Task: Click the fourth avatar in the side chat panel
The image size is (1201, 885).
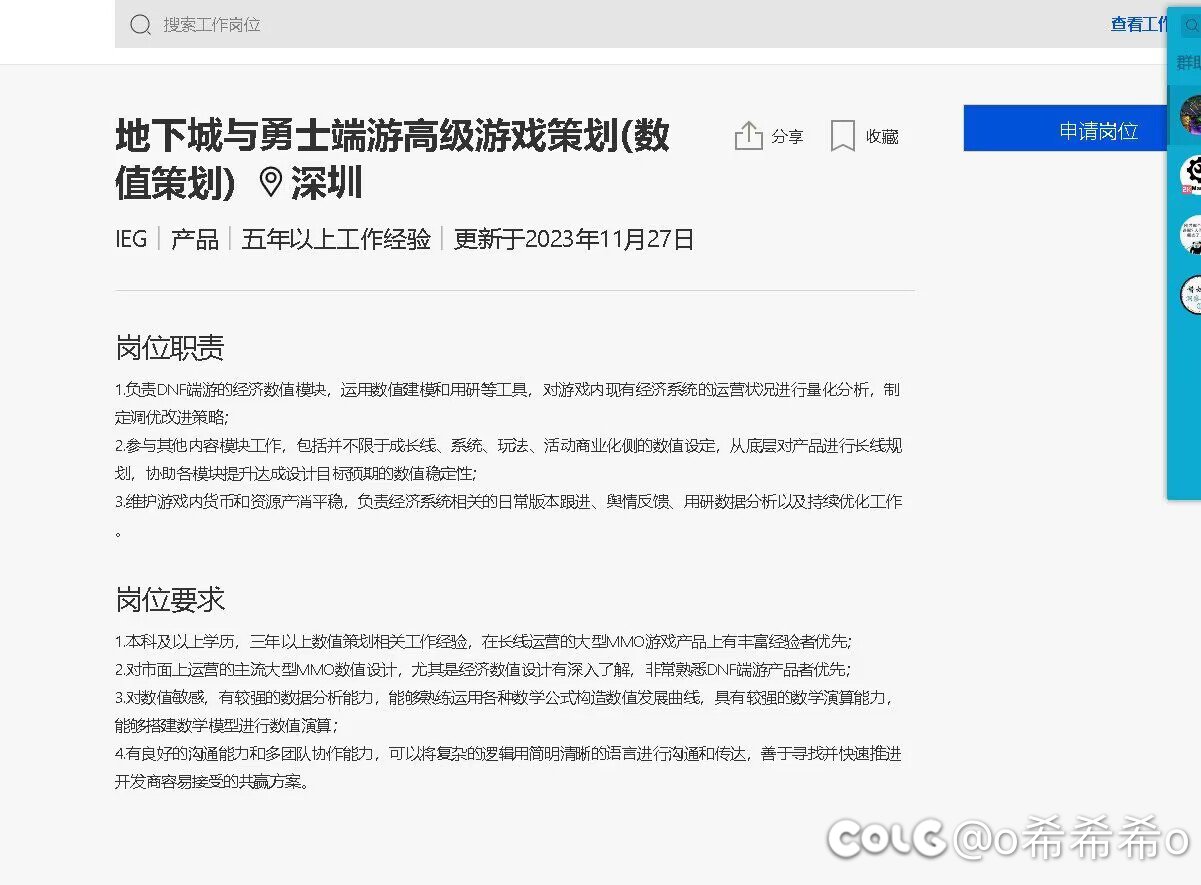Action: [x=1190, y=295]
